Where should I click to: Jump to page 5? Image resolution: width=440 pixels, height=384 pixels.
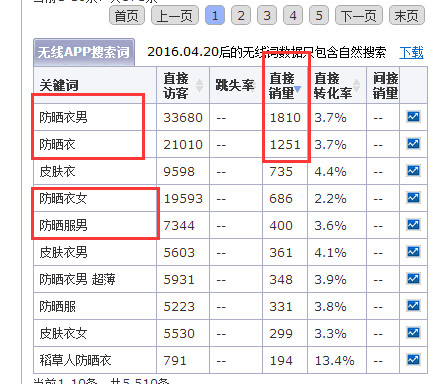(319, 16)
